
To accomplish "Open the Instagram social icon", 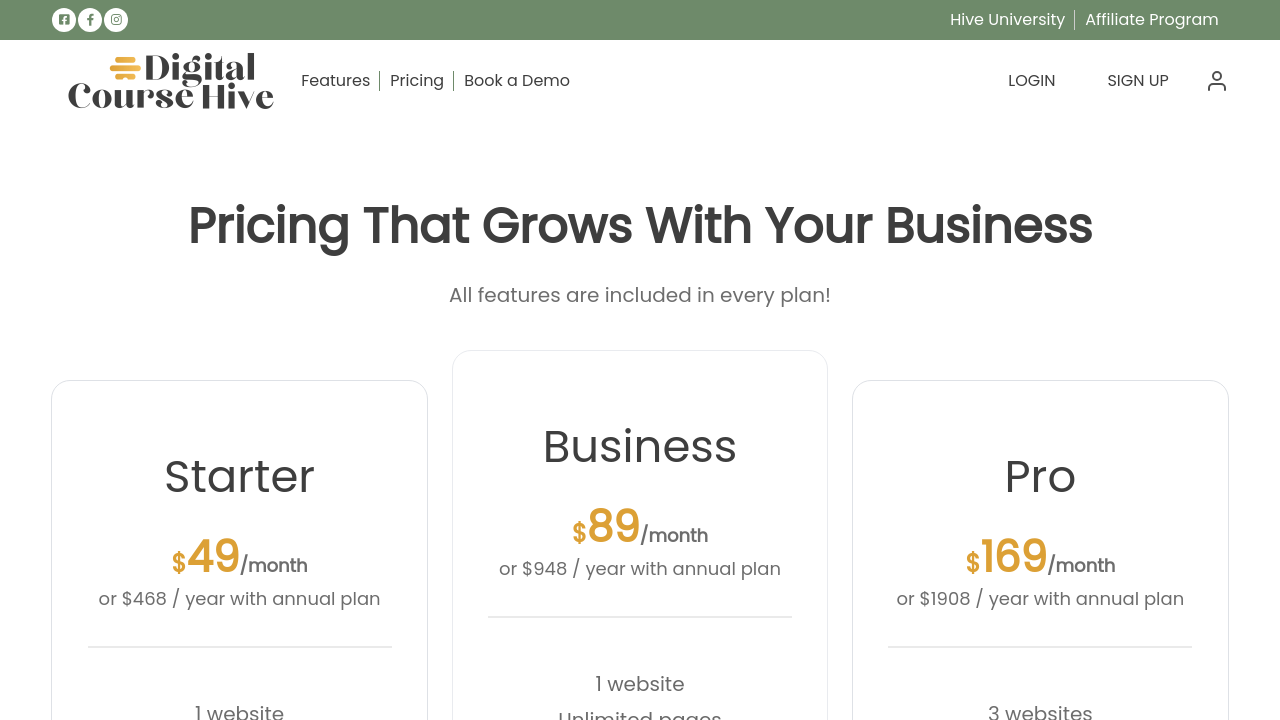I will pyautogui.click(x=116, y=20).
